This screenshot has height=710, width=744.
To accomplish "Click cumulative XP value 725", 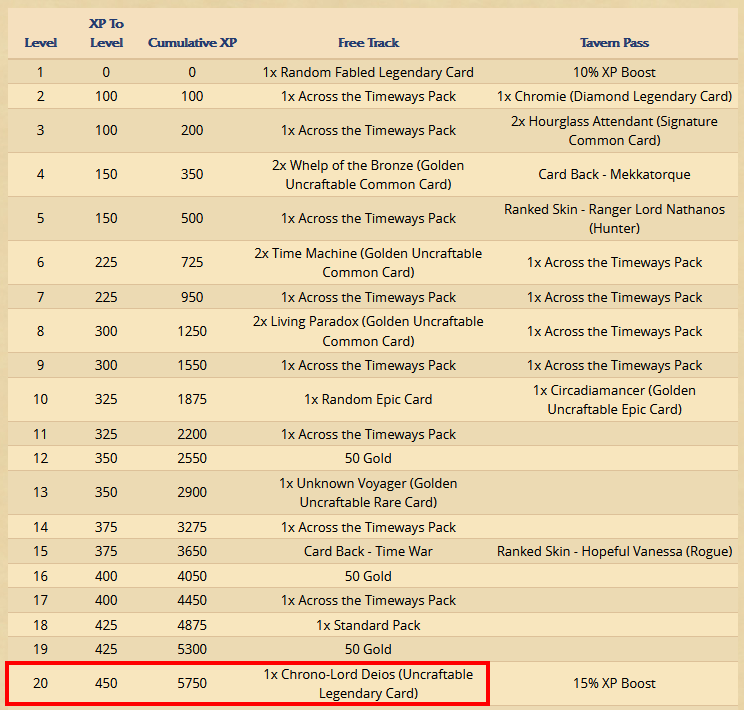I will pyautogui.click(x=192, y=262).
